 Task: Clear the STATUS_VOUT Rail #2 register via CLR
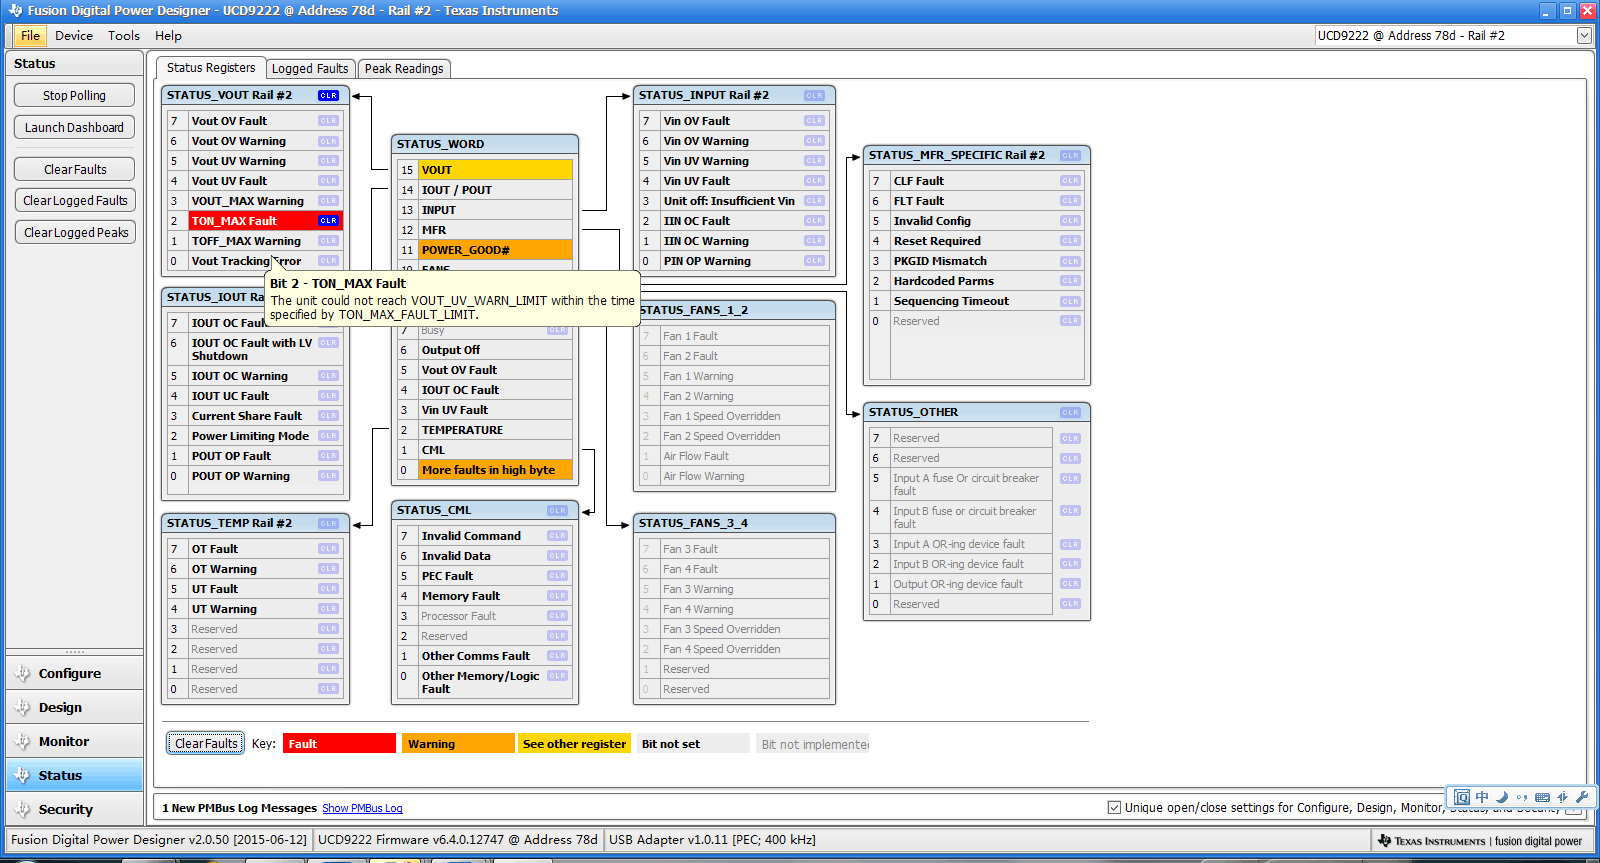(328, 96)
